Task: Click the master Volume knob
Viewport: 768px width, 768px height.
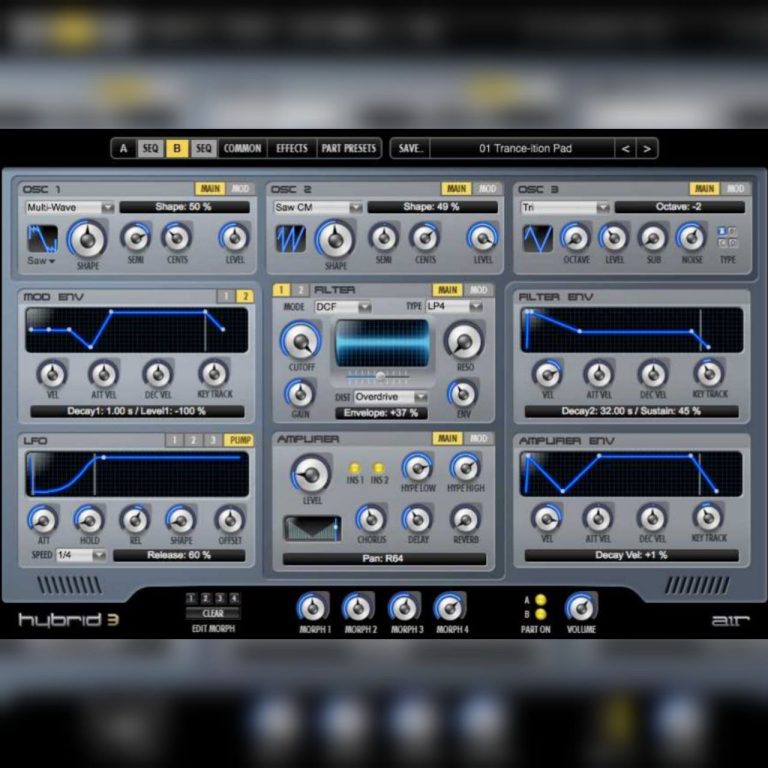Action: (x=581, y=608)
